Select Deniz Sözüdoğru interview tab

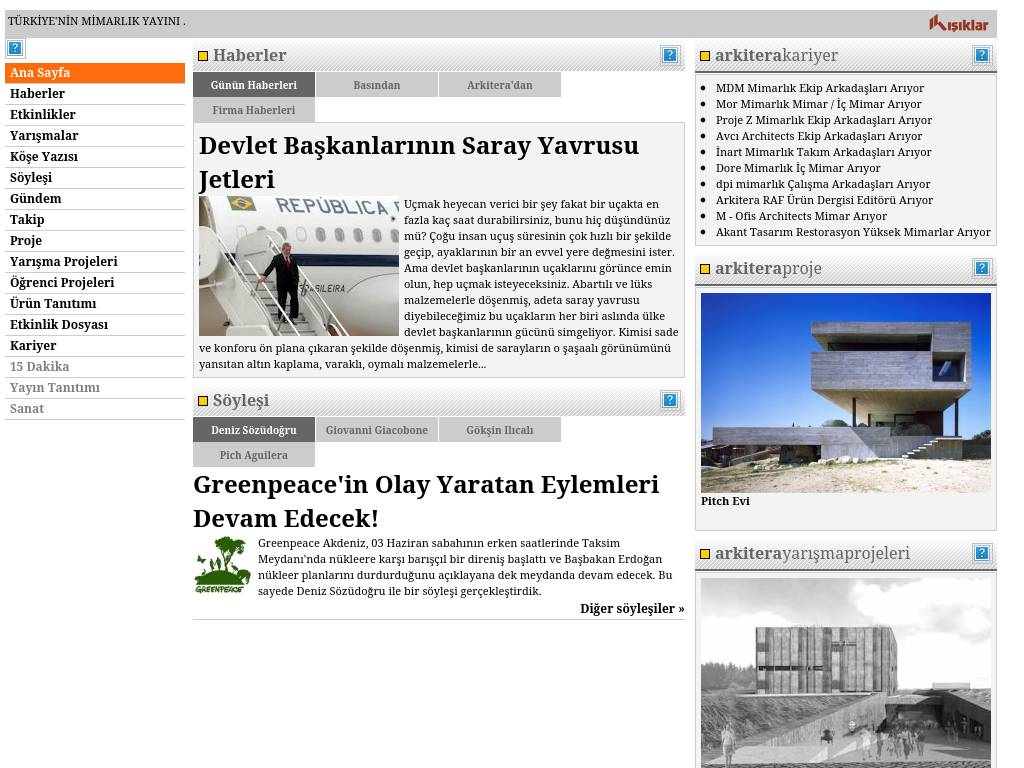coord(254,430)
